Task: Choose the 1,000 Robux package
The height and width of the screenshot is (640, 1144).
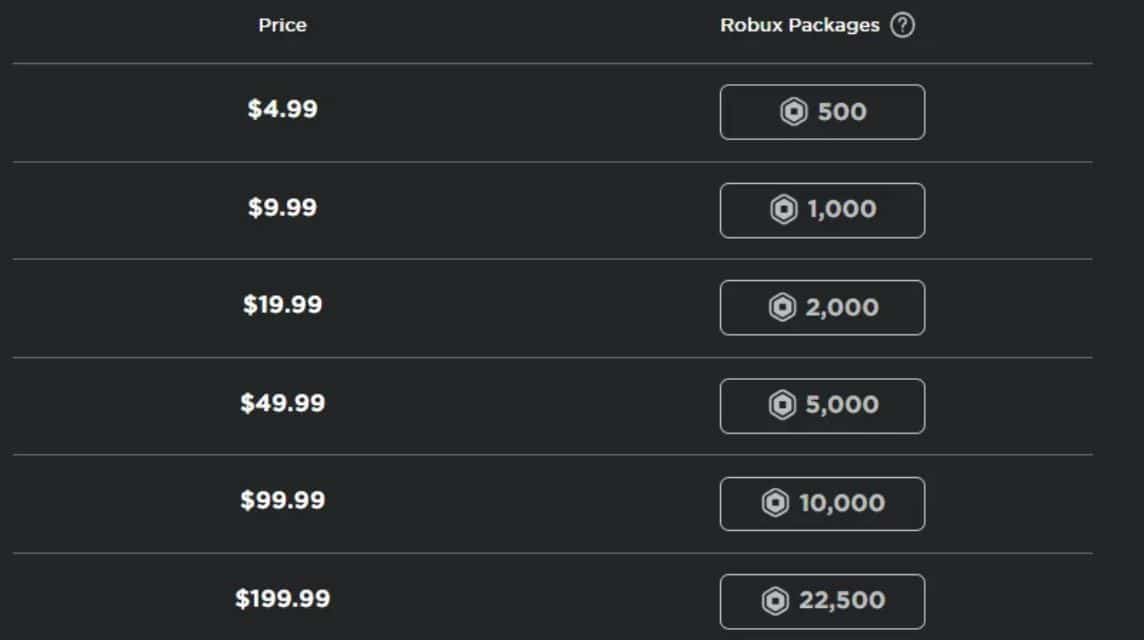Action: (822, 210)
